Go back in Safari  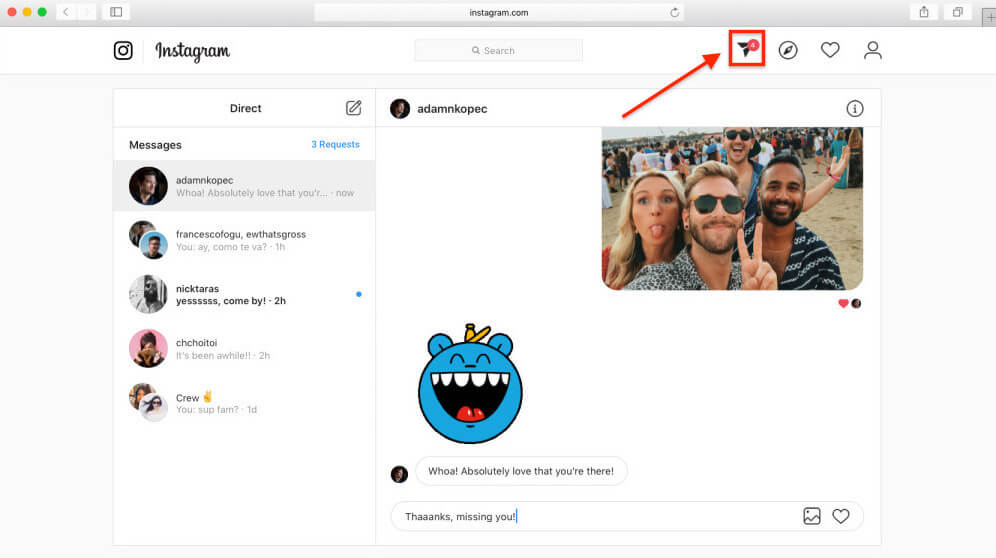tap(65, 12)
